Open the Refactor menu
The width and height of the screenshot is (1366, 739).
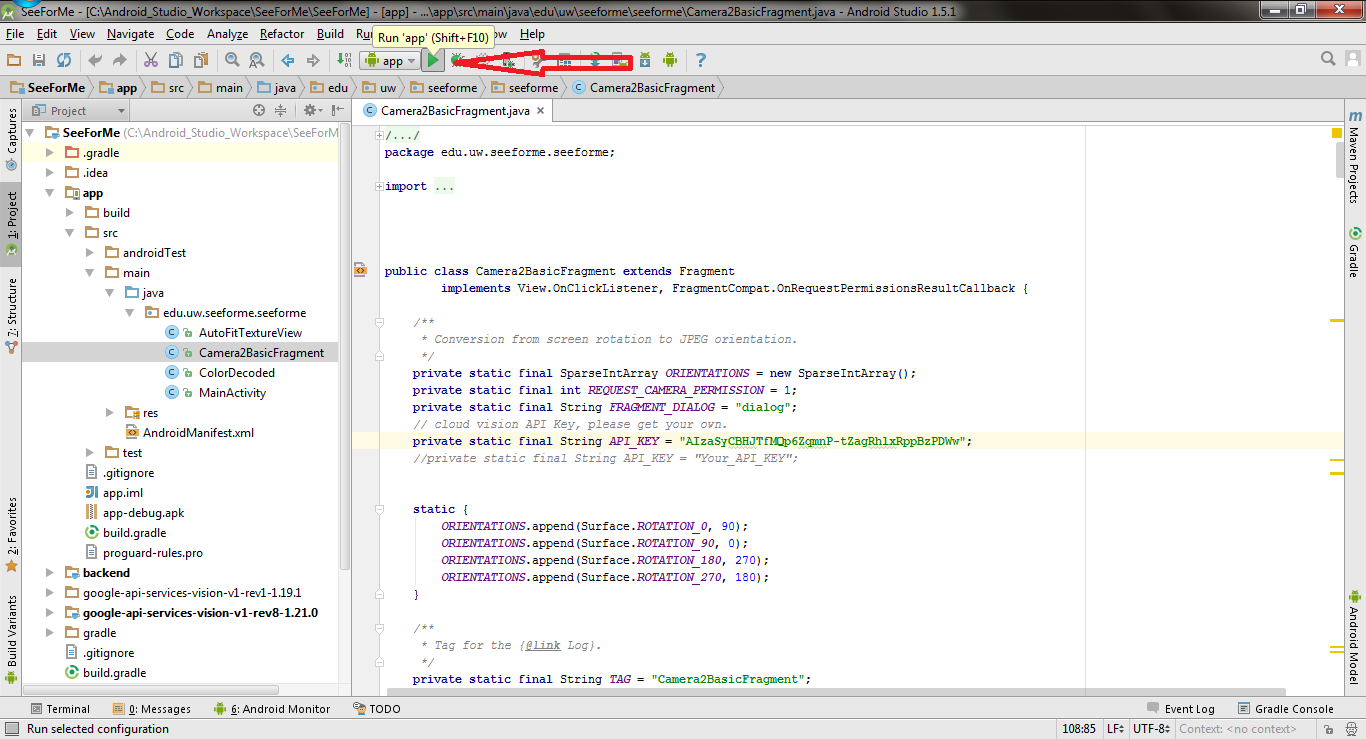[282, 34]
